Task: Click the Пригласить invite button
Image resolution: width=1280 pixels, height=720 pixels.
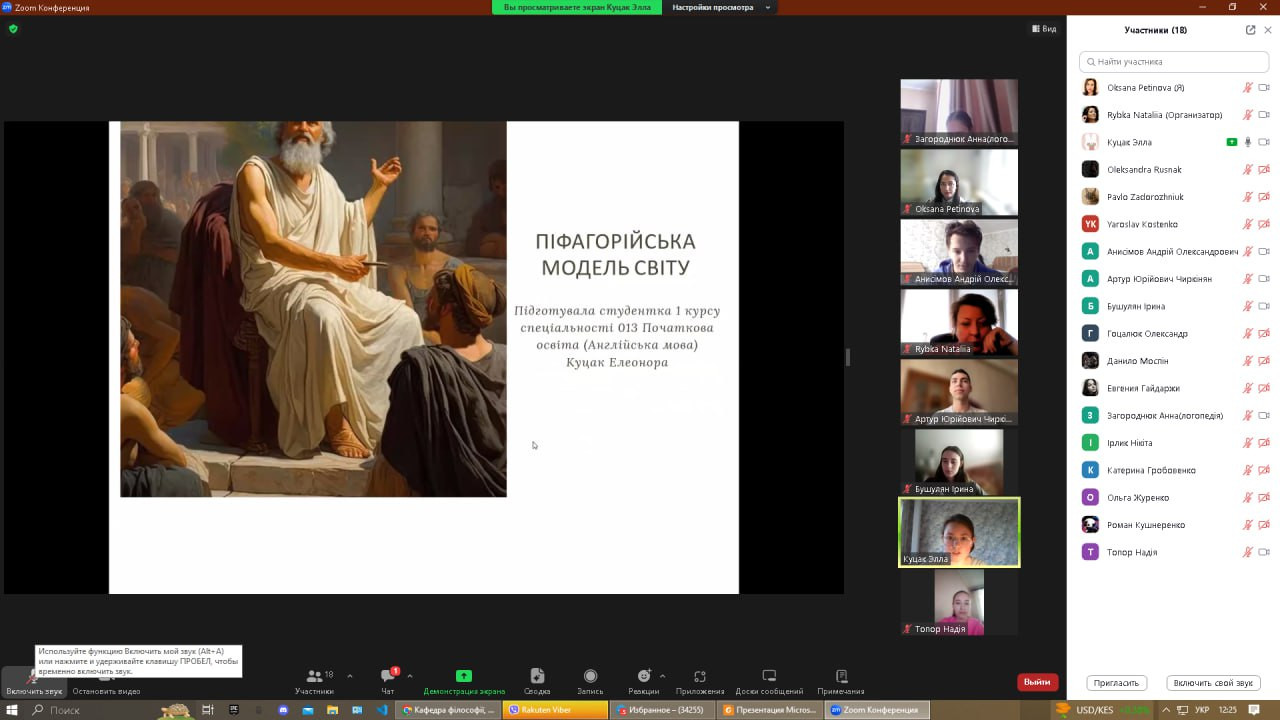Action: 1116,683
